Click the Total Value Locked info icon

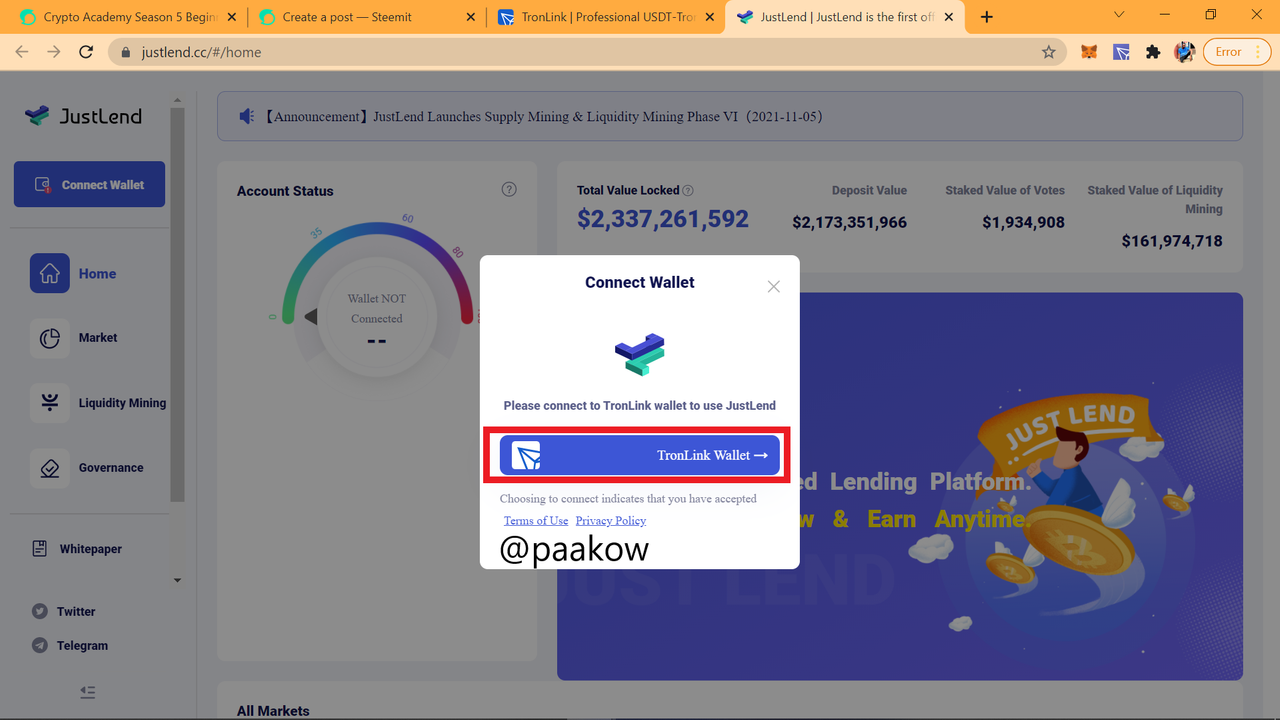pyautogui.click(x=688, y=190)
